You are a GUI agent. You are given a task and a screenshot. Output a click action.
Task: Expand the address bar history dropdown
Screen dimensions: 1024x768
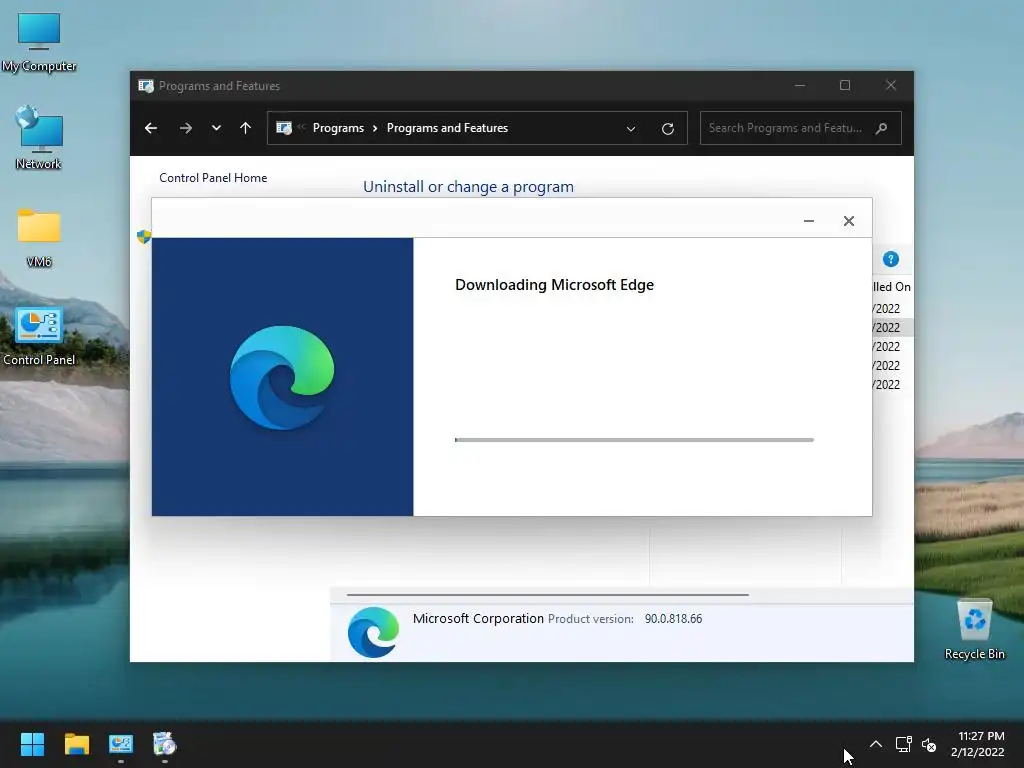[x=631, y=129]
